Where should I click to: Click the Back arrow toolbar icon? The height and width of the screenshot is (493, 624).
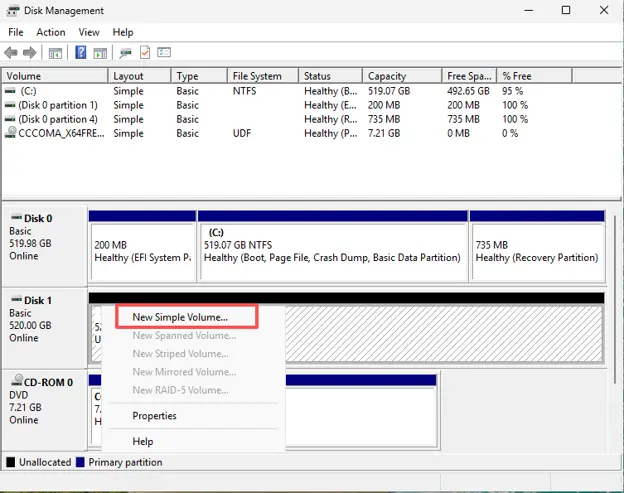pyautogui.click(x=11, y=53)
